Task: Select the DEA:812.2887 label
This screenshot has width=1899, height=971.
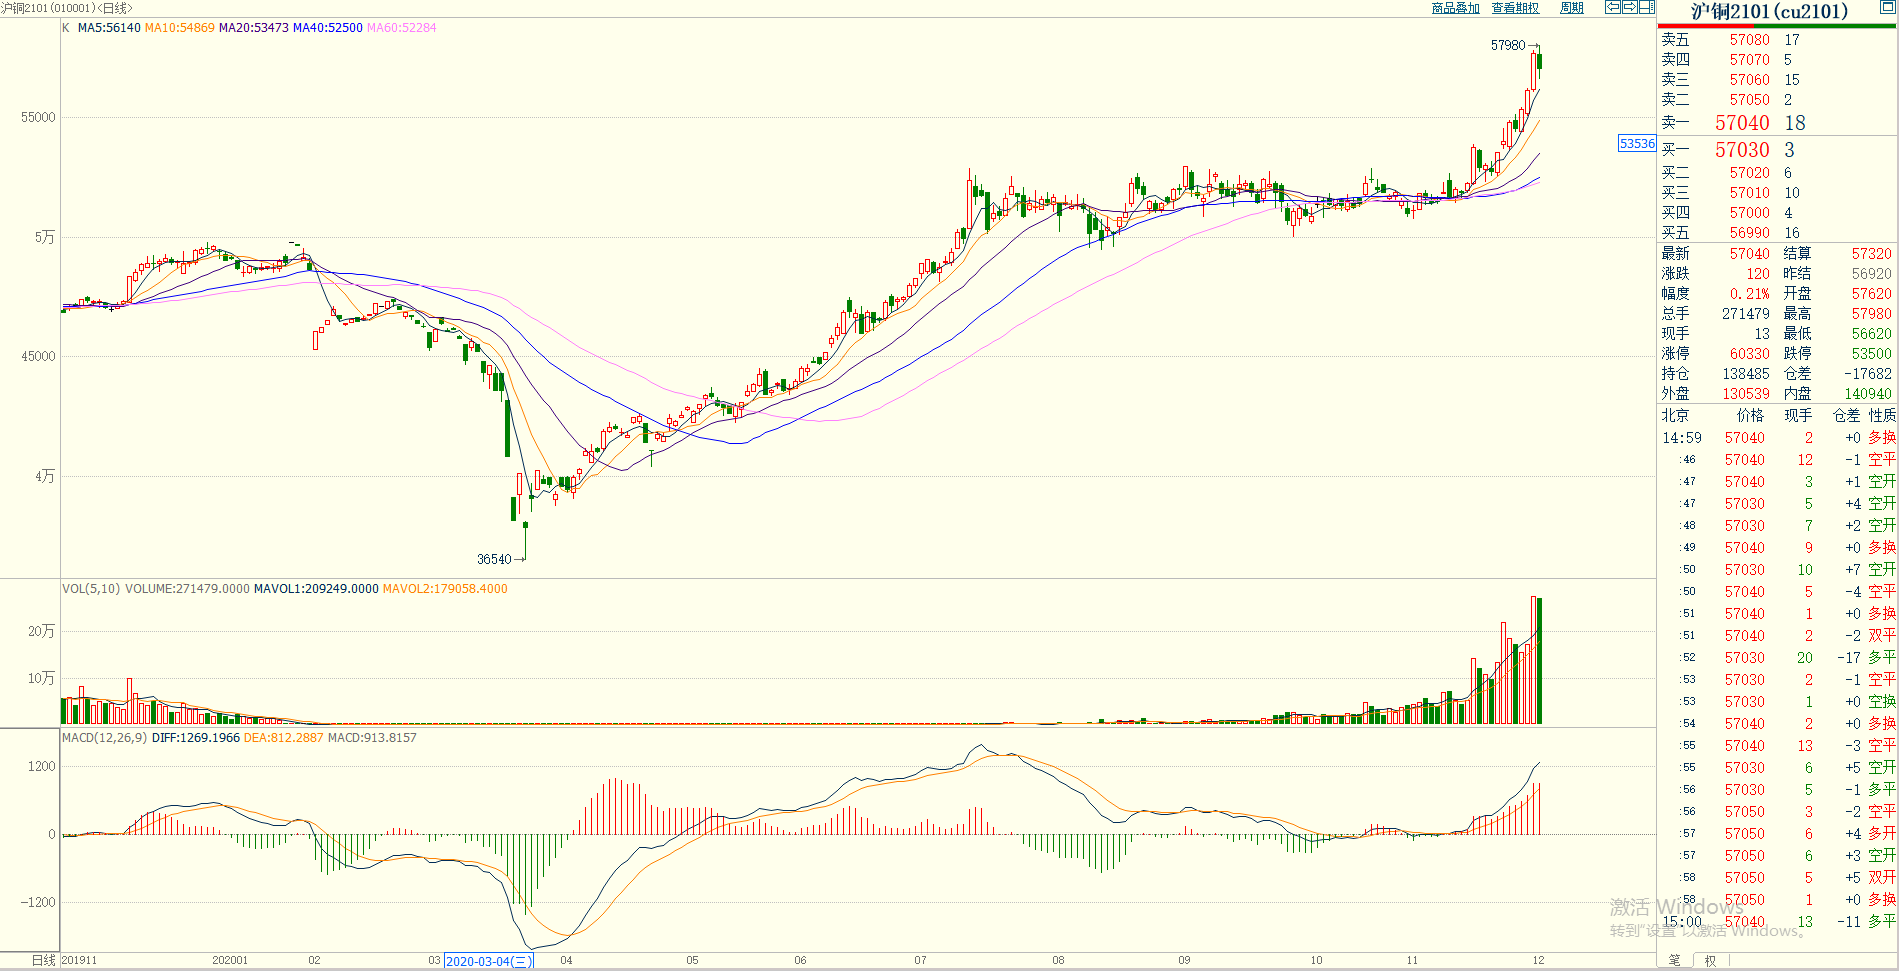Action: tap(284, 738)
